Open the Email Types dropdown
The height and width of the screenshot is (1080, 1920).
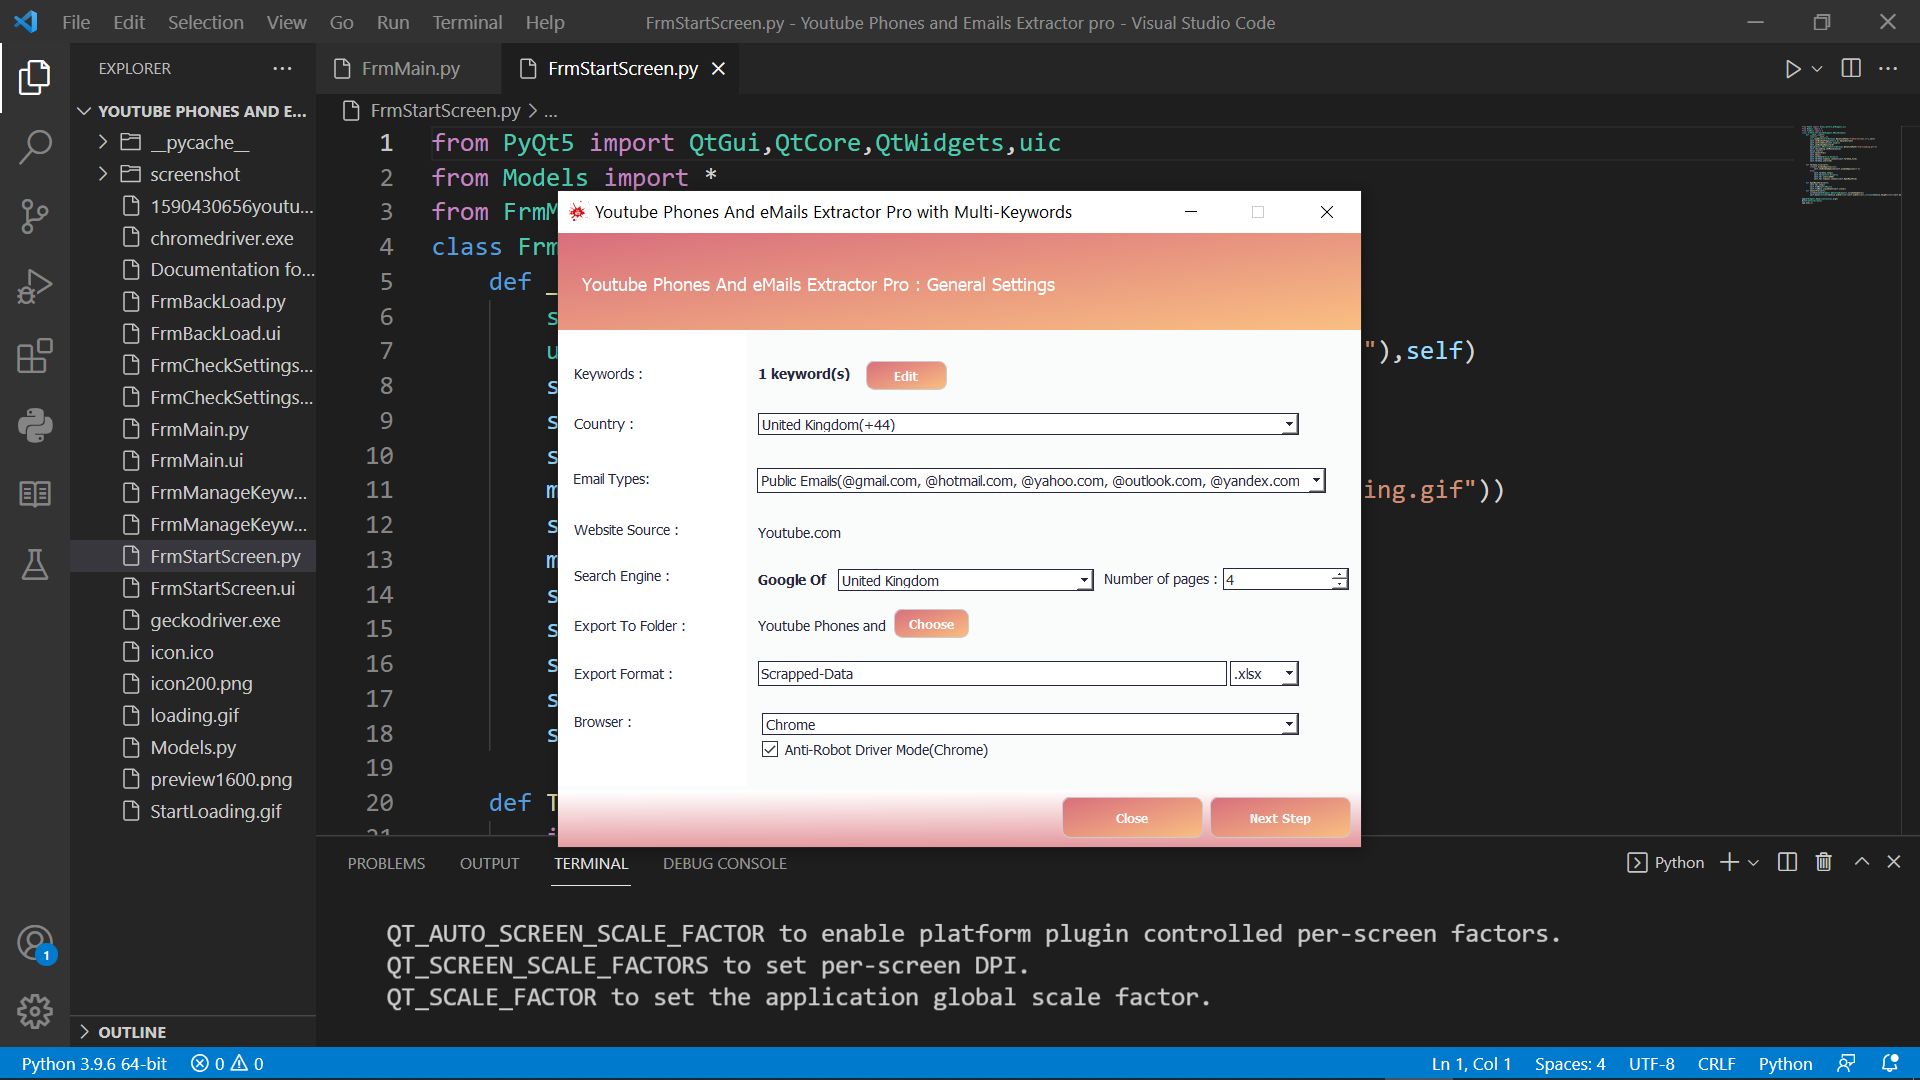point(1041,481)
